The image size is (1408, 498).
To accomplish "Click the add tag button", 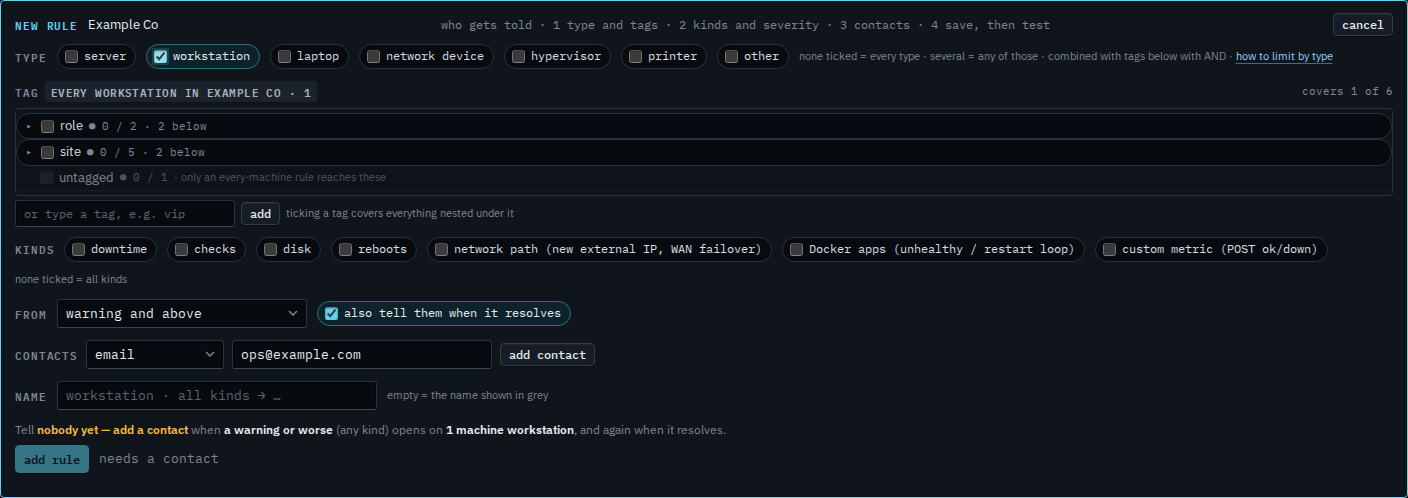I will click(x=260, y=214).
